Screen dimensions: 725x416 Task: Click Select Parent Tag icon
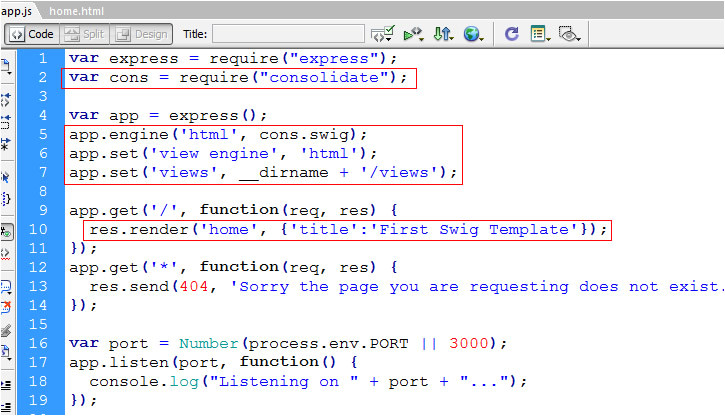(x=6, y=177)
